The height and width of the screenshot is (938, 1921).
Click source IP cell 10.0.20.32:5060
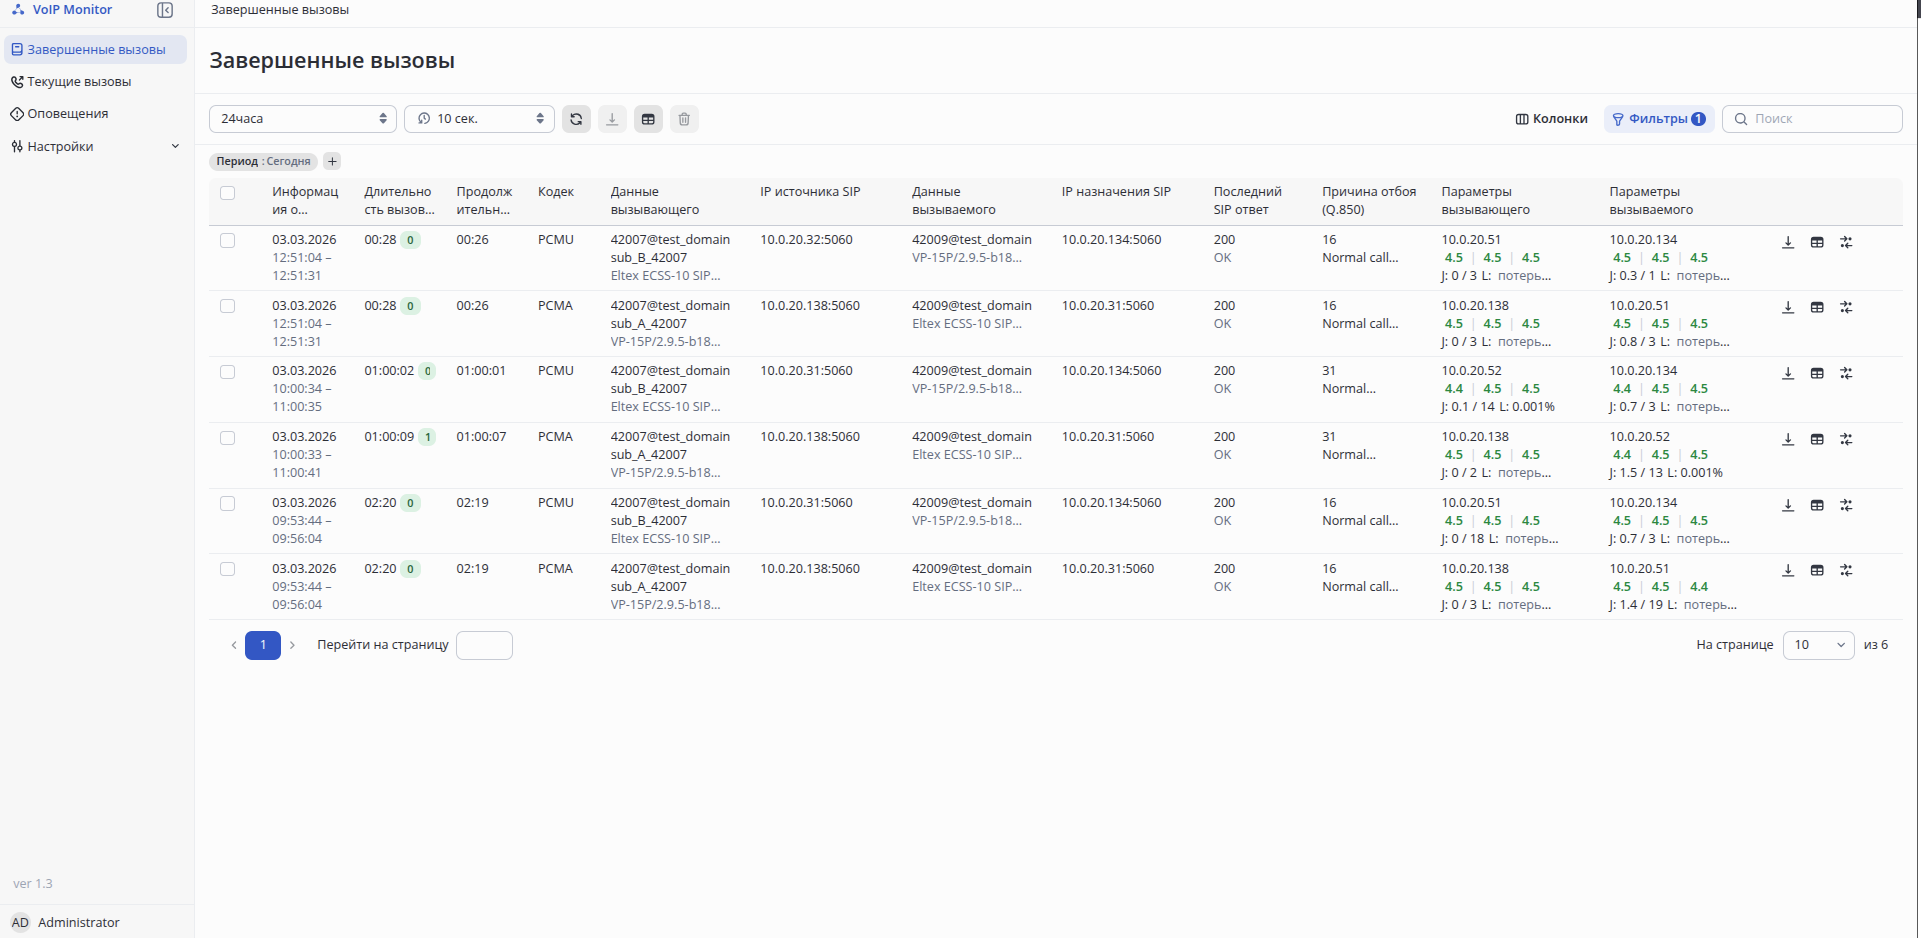tap(806, 240)
